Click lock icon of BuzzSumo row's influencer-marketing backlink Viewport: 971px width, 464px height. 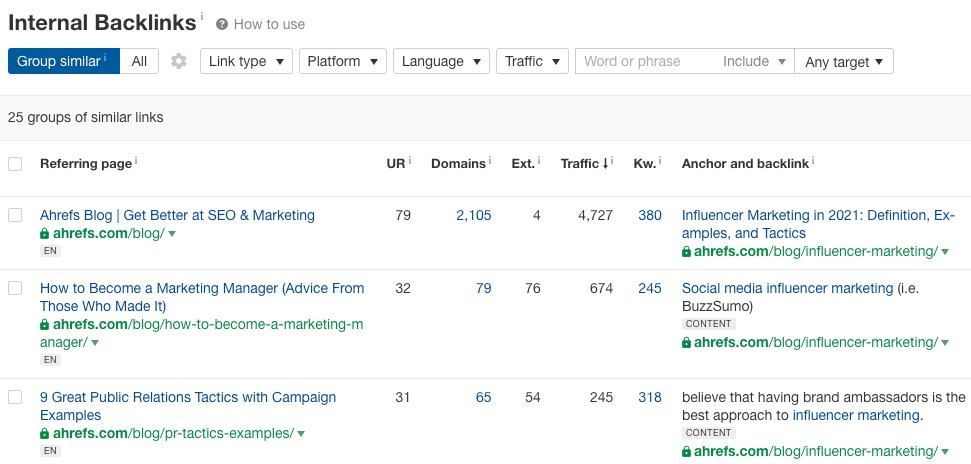(x=686, y=343)
